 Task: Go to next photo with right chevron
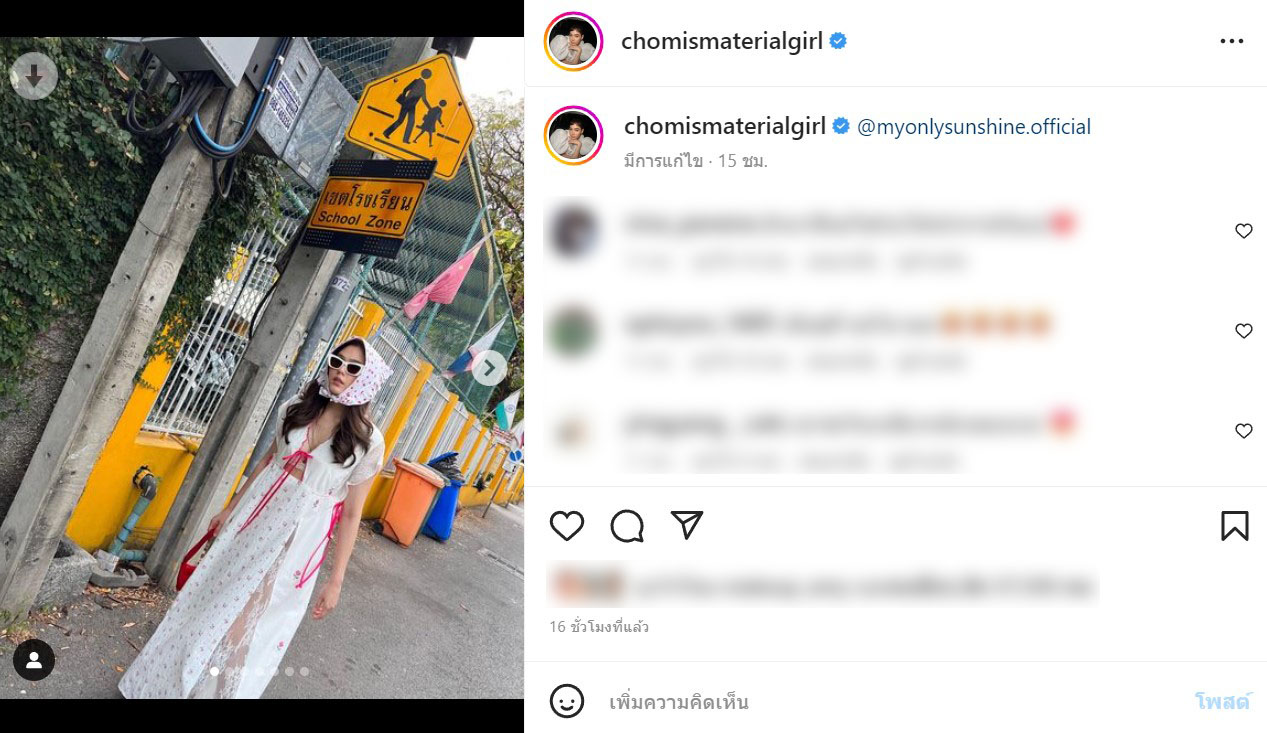click(x=489, y=368)
